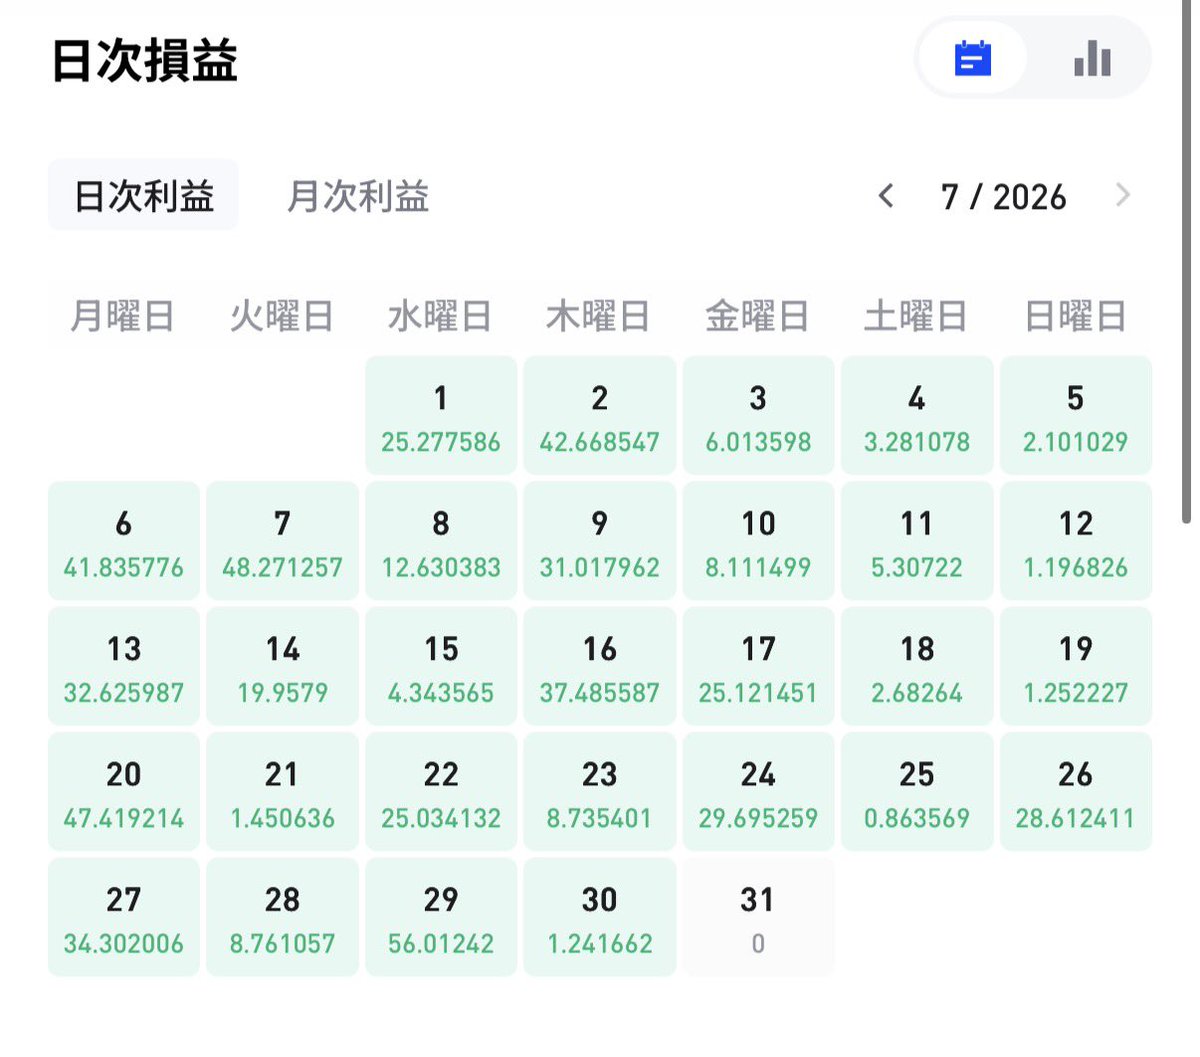Click the vertical scrollbar at right edge

[1186, 262]
